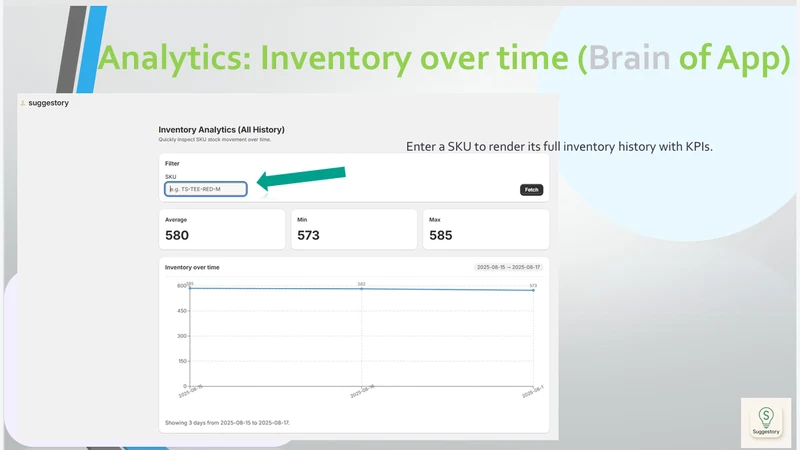This screenshot has height=450, width=800.
Task: Click the Inventory Analytics (All History) heading
Action: pyautogui.click(x=221, y=130)
